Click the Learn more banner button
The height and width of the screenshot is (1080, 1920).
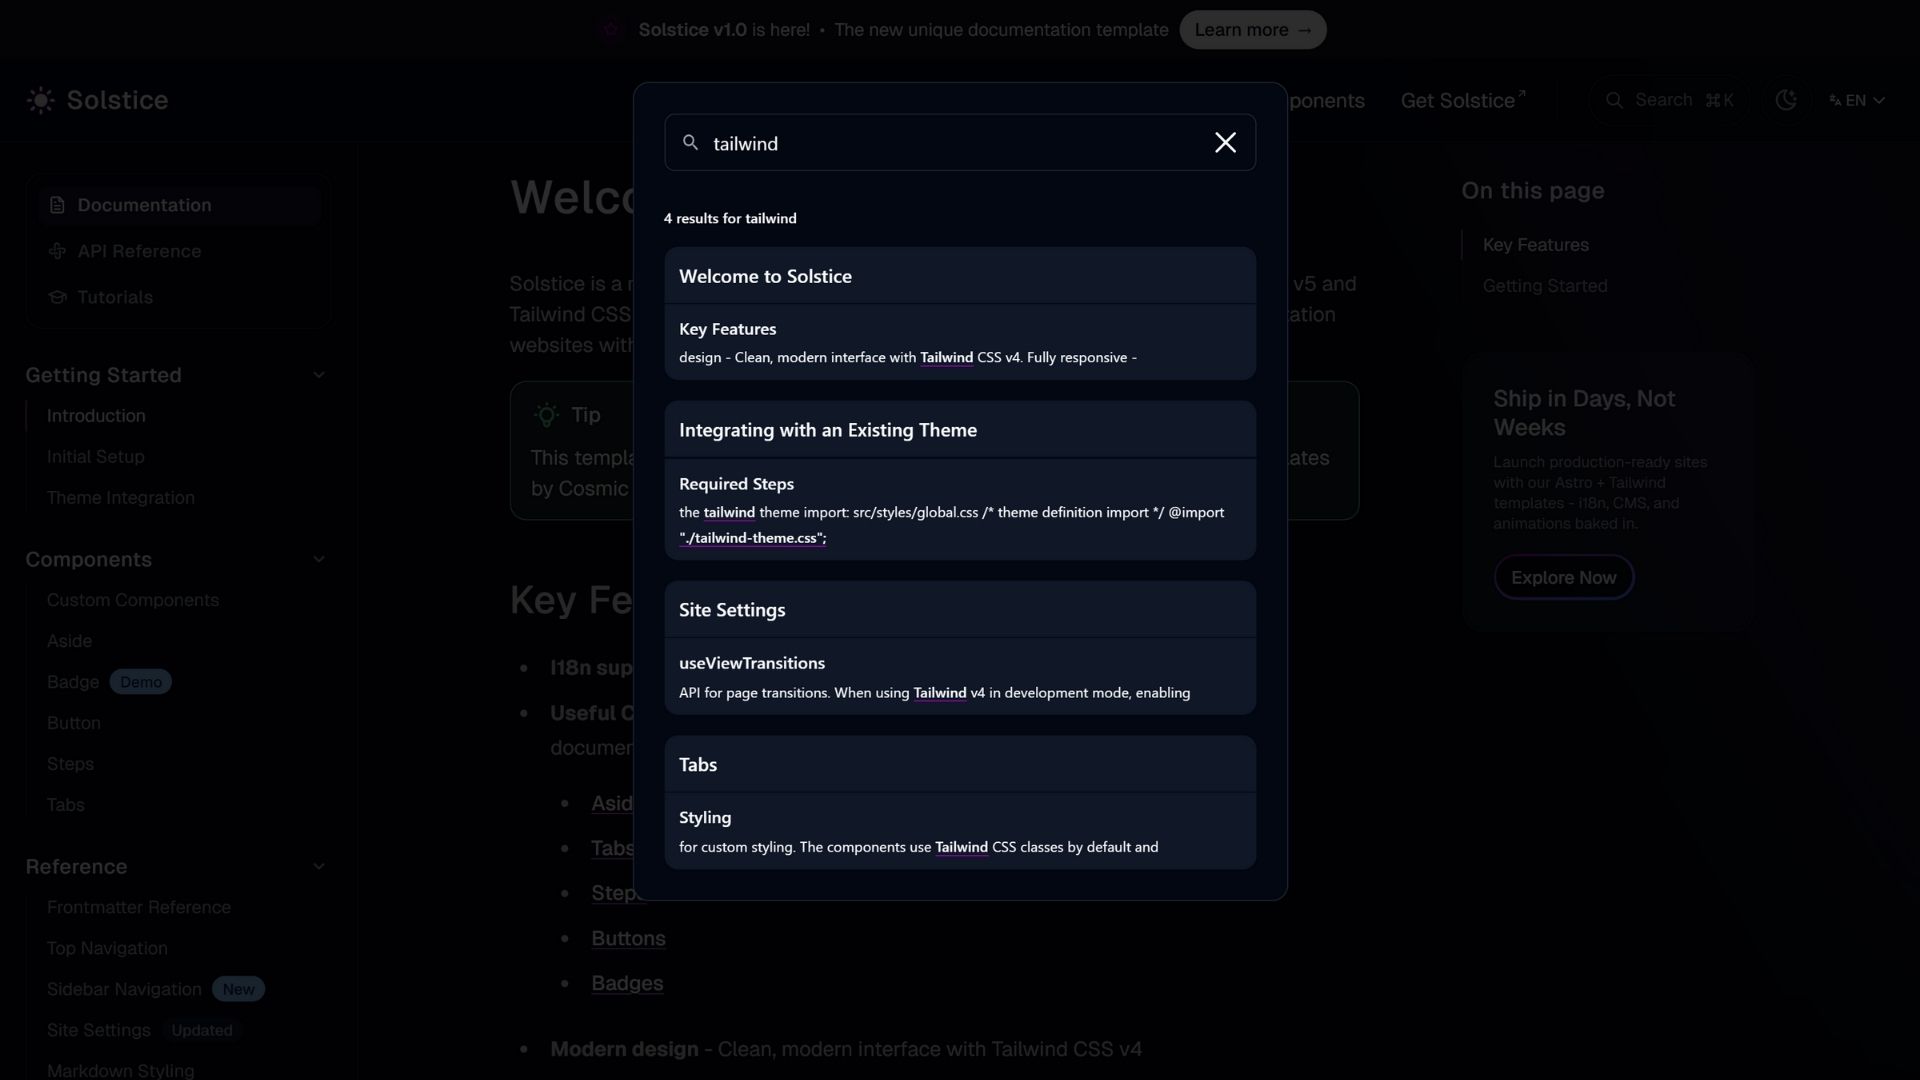coord(1252,30)
